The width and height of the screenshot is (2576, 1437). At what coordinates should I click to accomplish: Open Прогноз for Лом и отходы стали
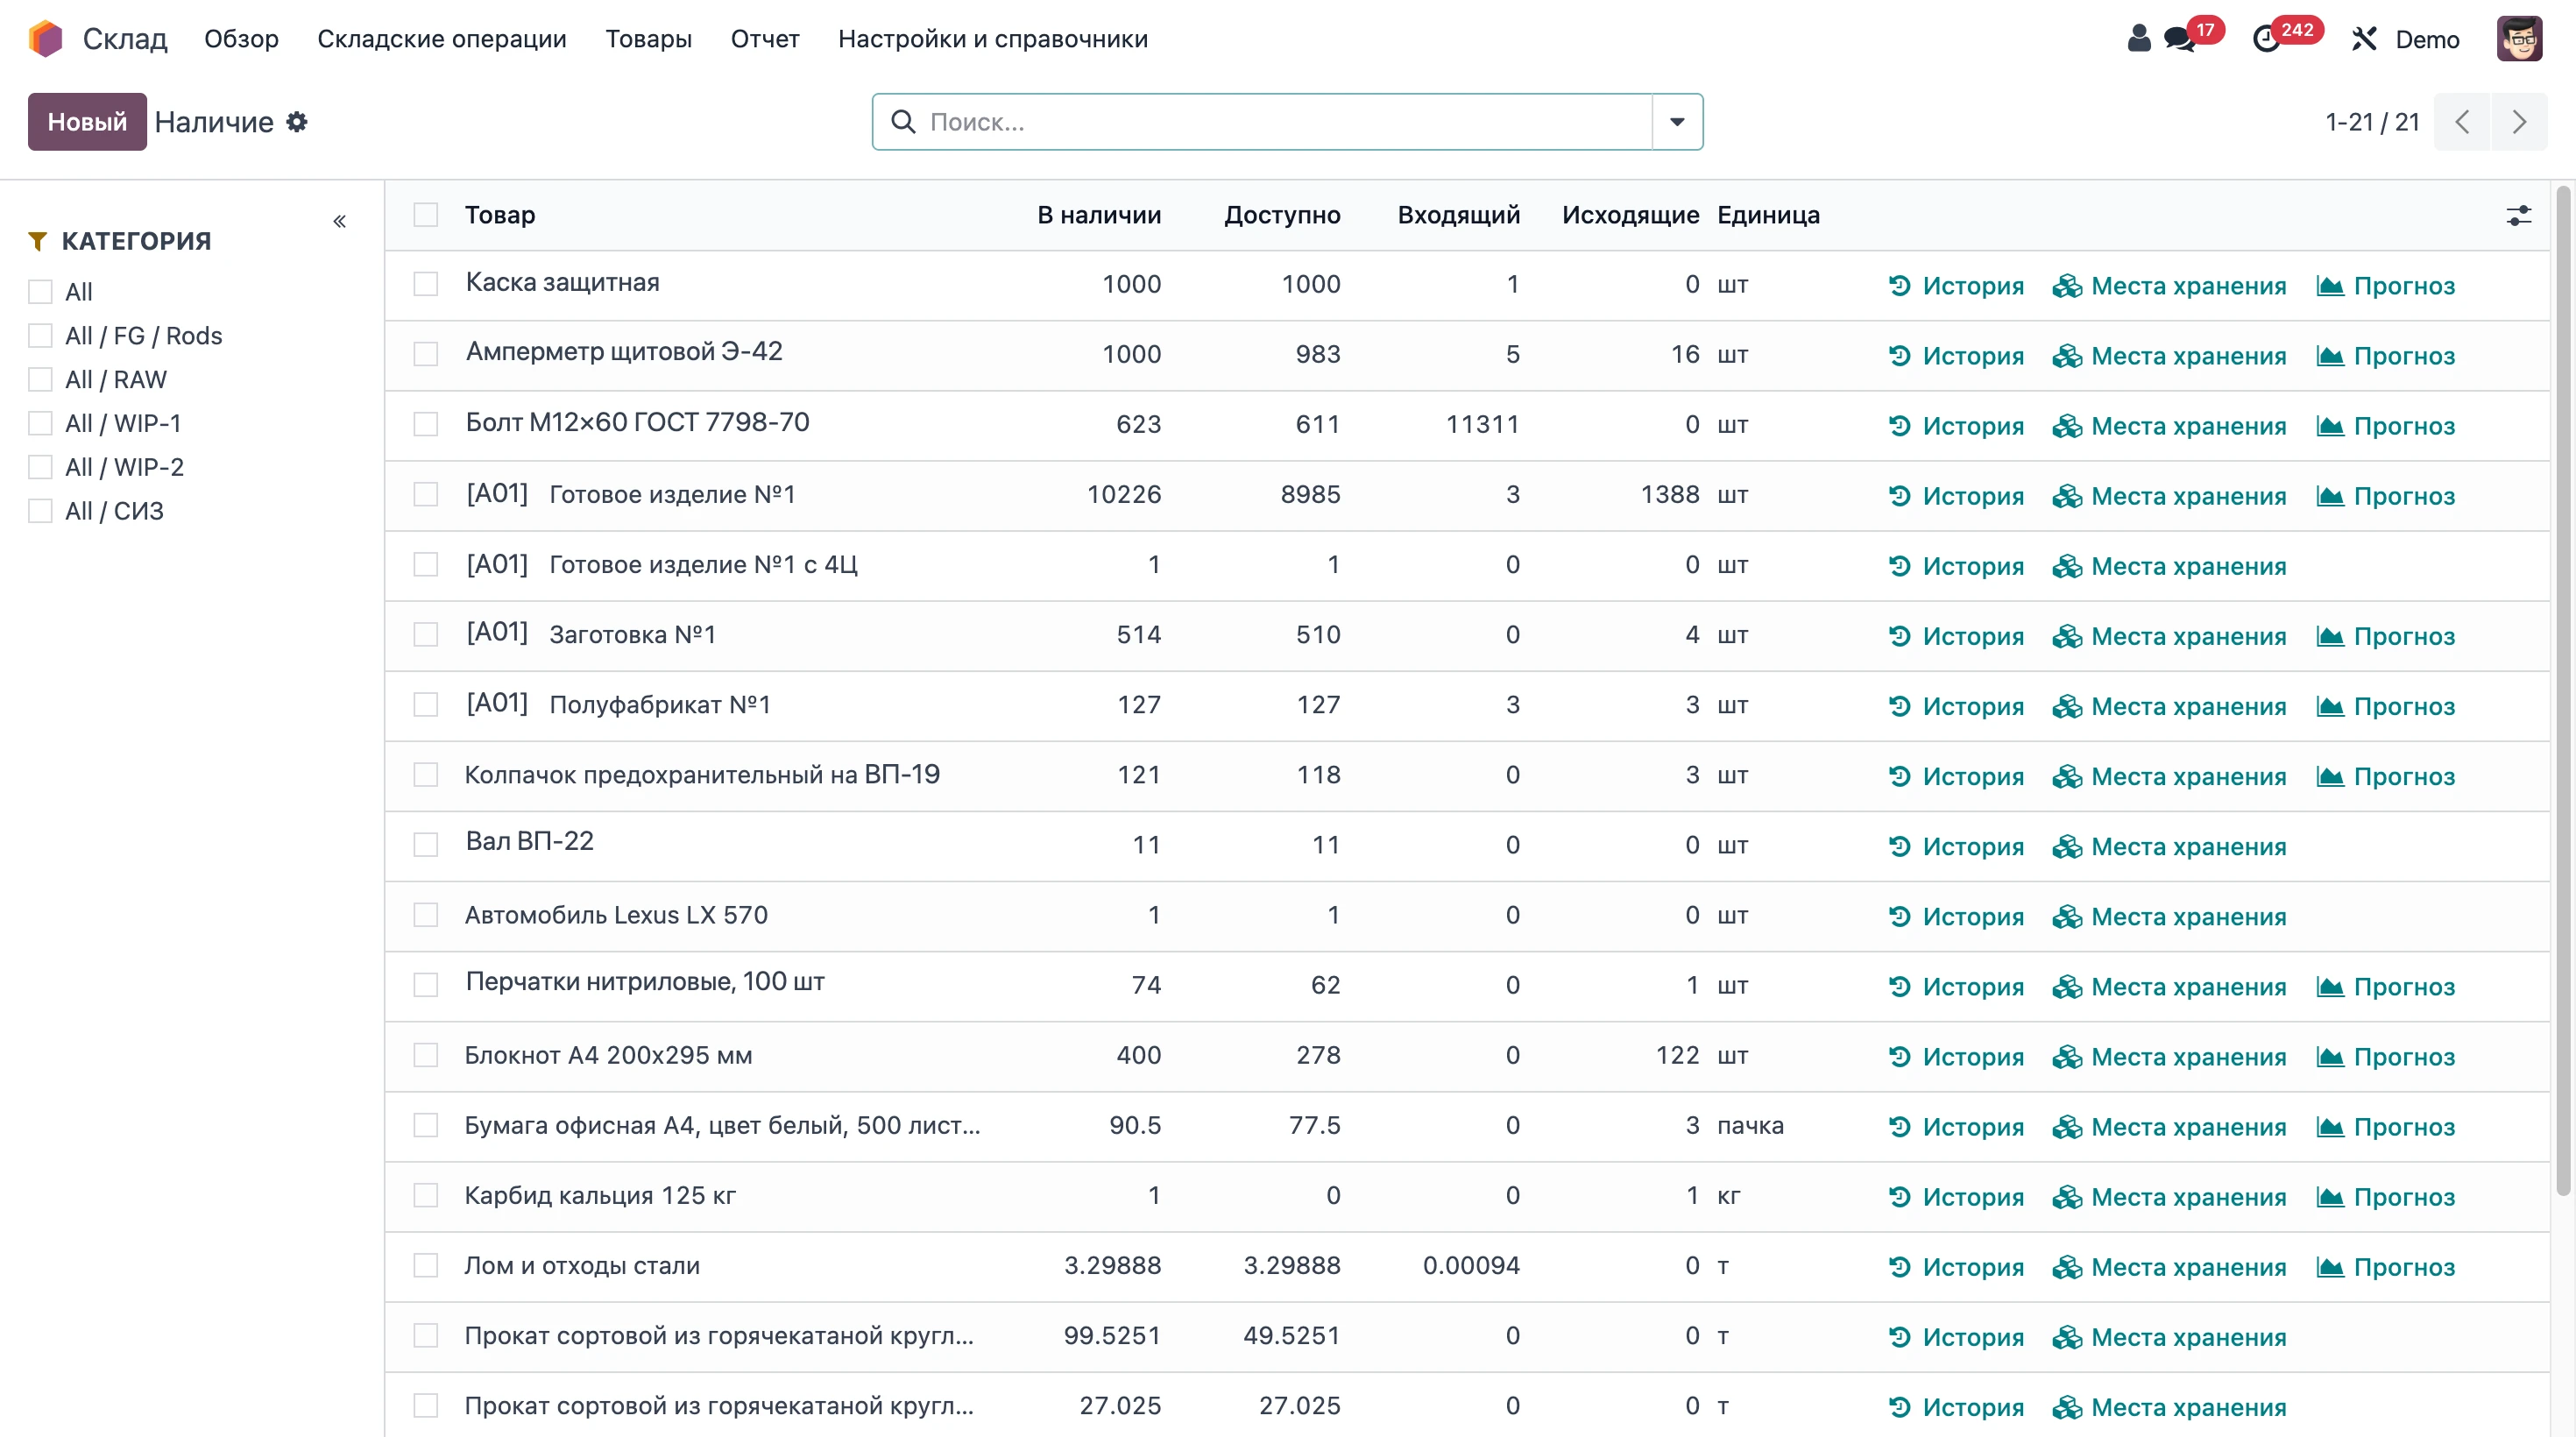tap(2385, 1267)
